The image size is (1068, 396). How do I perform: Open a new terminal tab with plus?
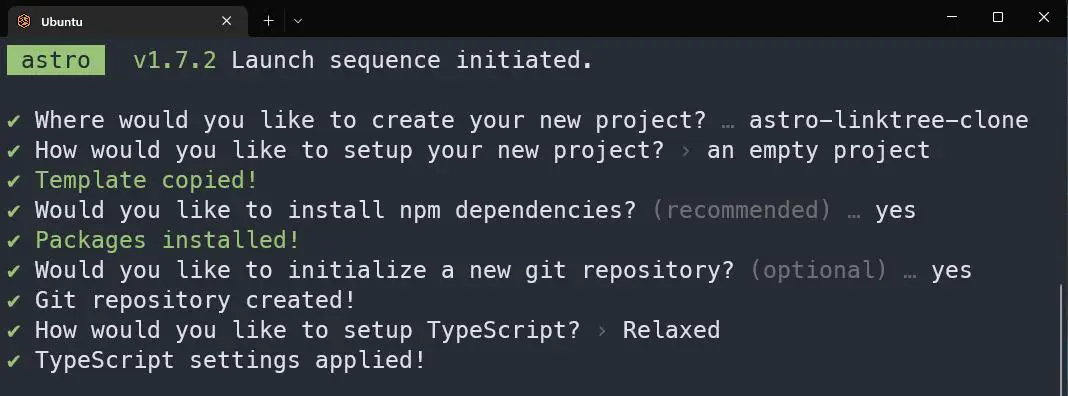[x=268, y=21]
